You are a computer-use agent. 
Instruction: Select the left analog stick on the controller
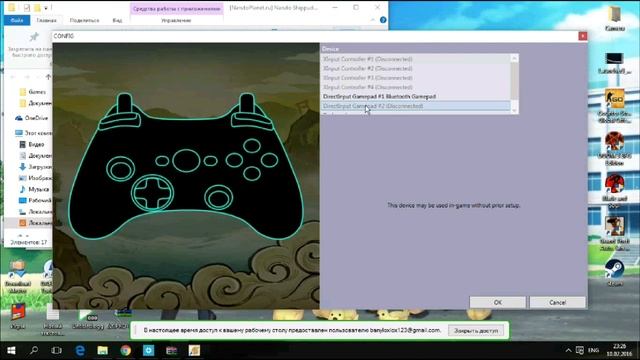point(120,169)
